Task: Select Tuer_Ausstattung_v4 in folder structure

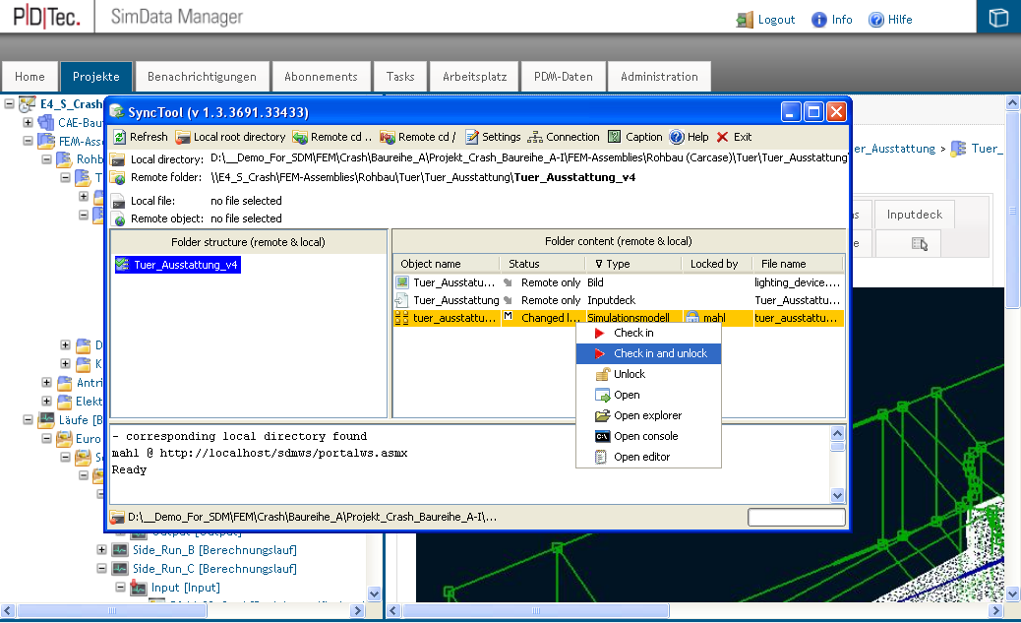Action: coord(178,265)
